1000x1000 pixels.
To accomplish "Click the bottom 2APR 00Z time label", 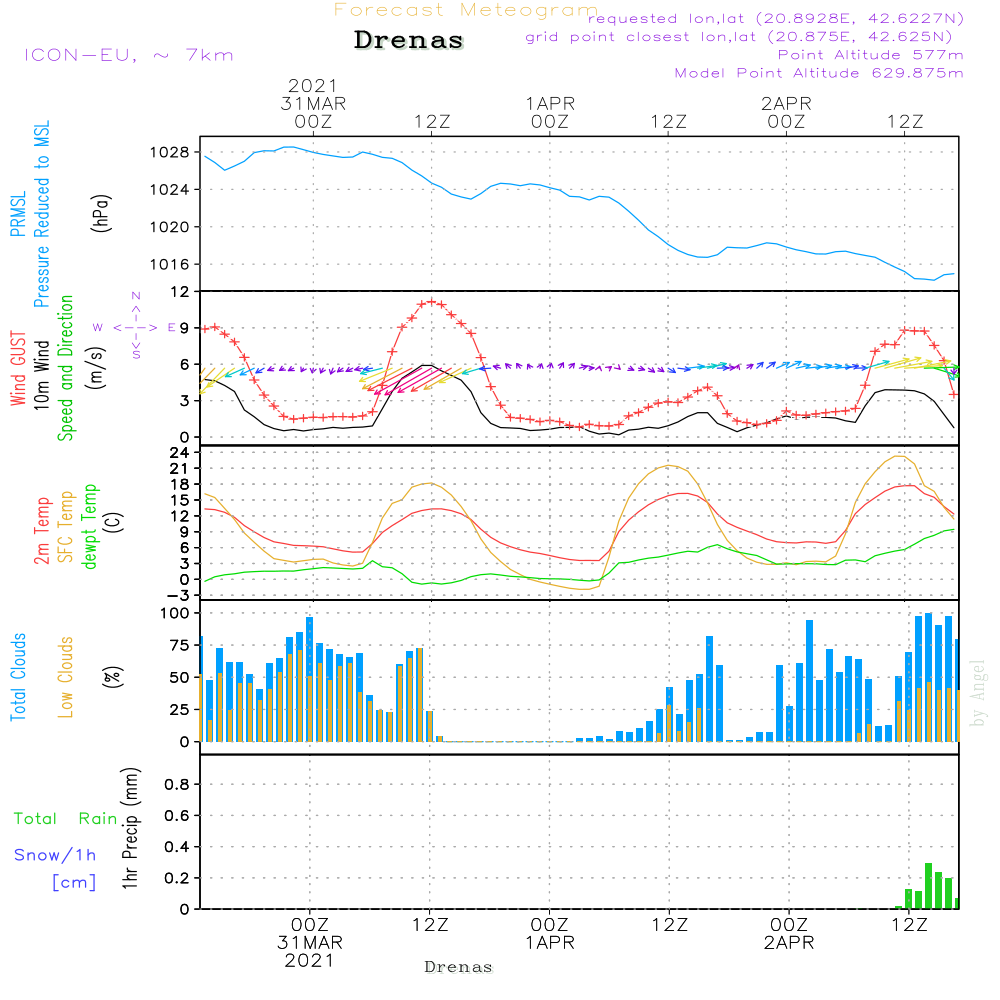I will point(788,934).
